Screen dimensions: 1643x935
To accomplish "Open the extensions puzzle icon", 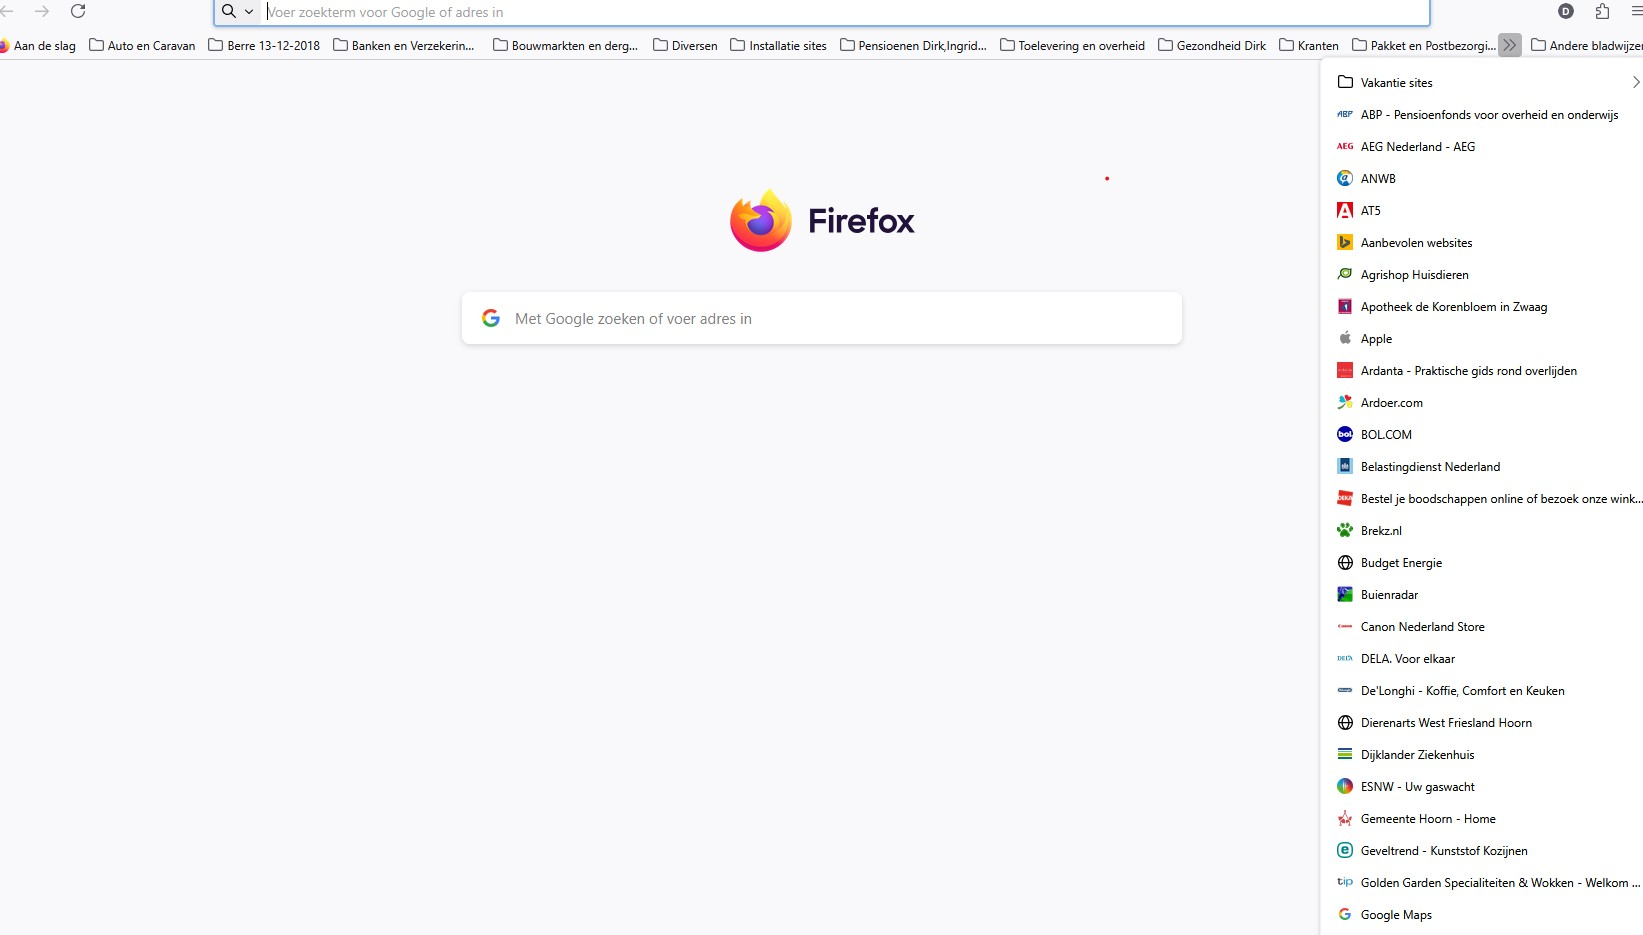I will (x=1602, y=11).
